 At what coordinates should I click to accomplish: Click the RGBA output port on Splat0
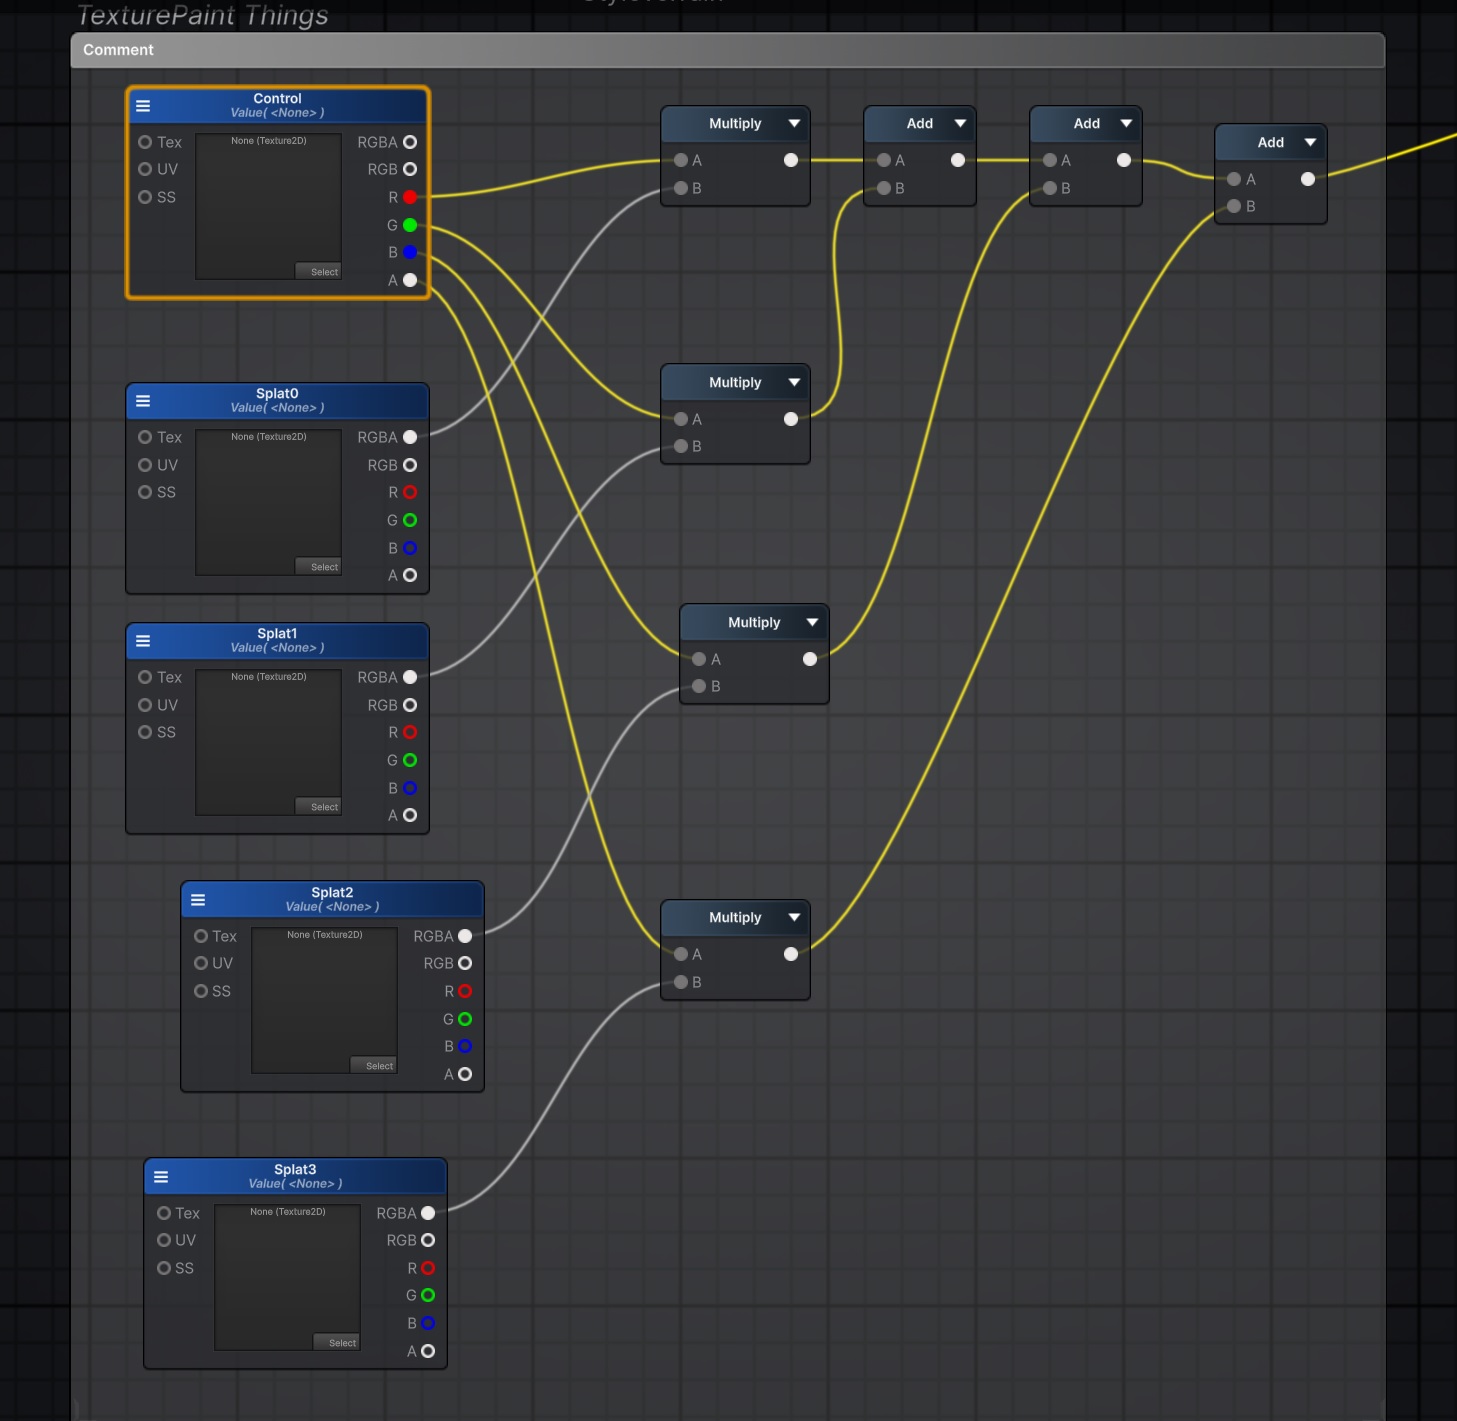point(410,437)
